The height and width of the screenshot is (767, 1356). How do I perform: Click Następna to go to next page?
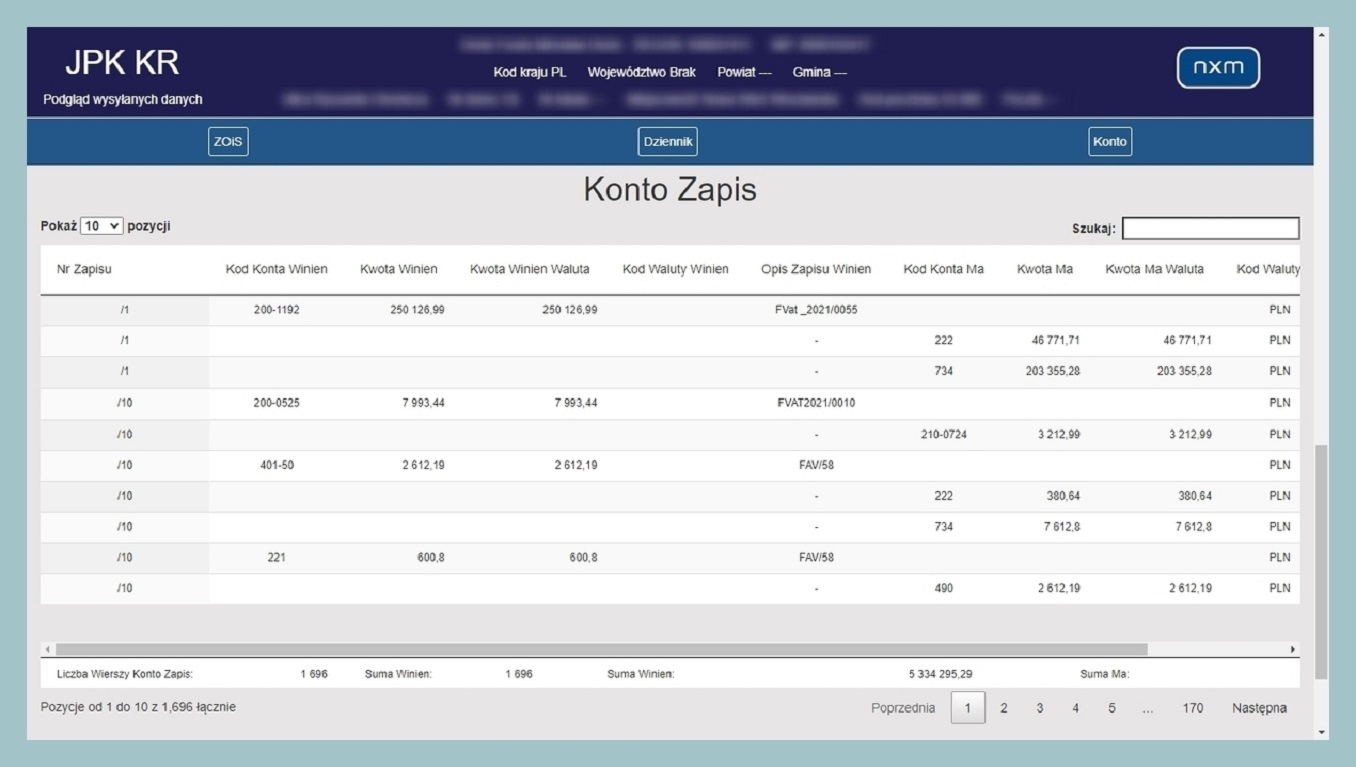pos(1259,708)
